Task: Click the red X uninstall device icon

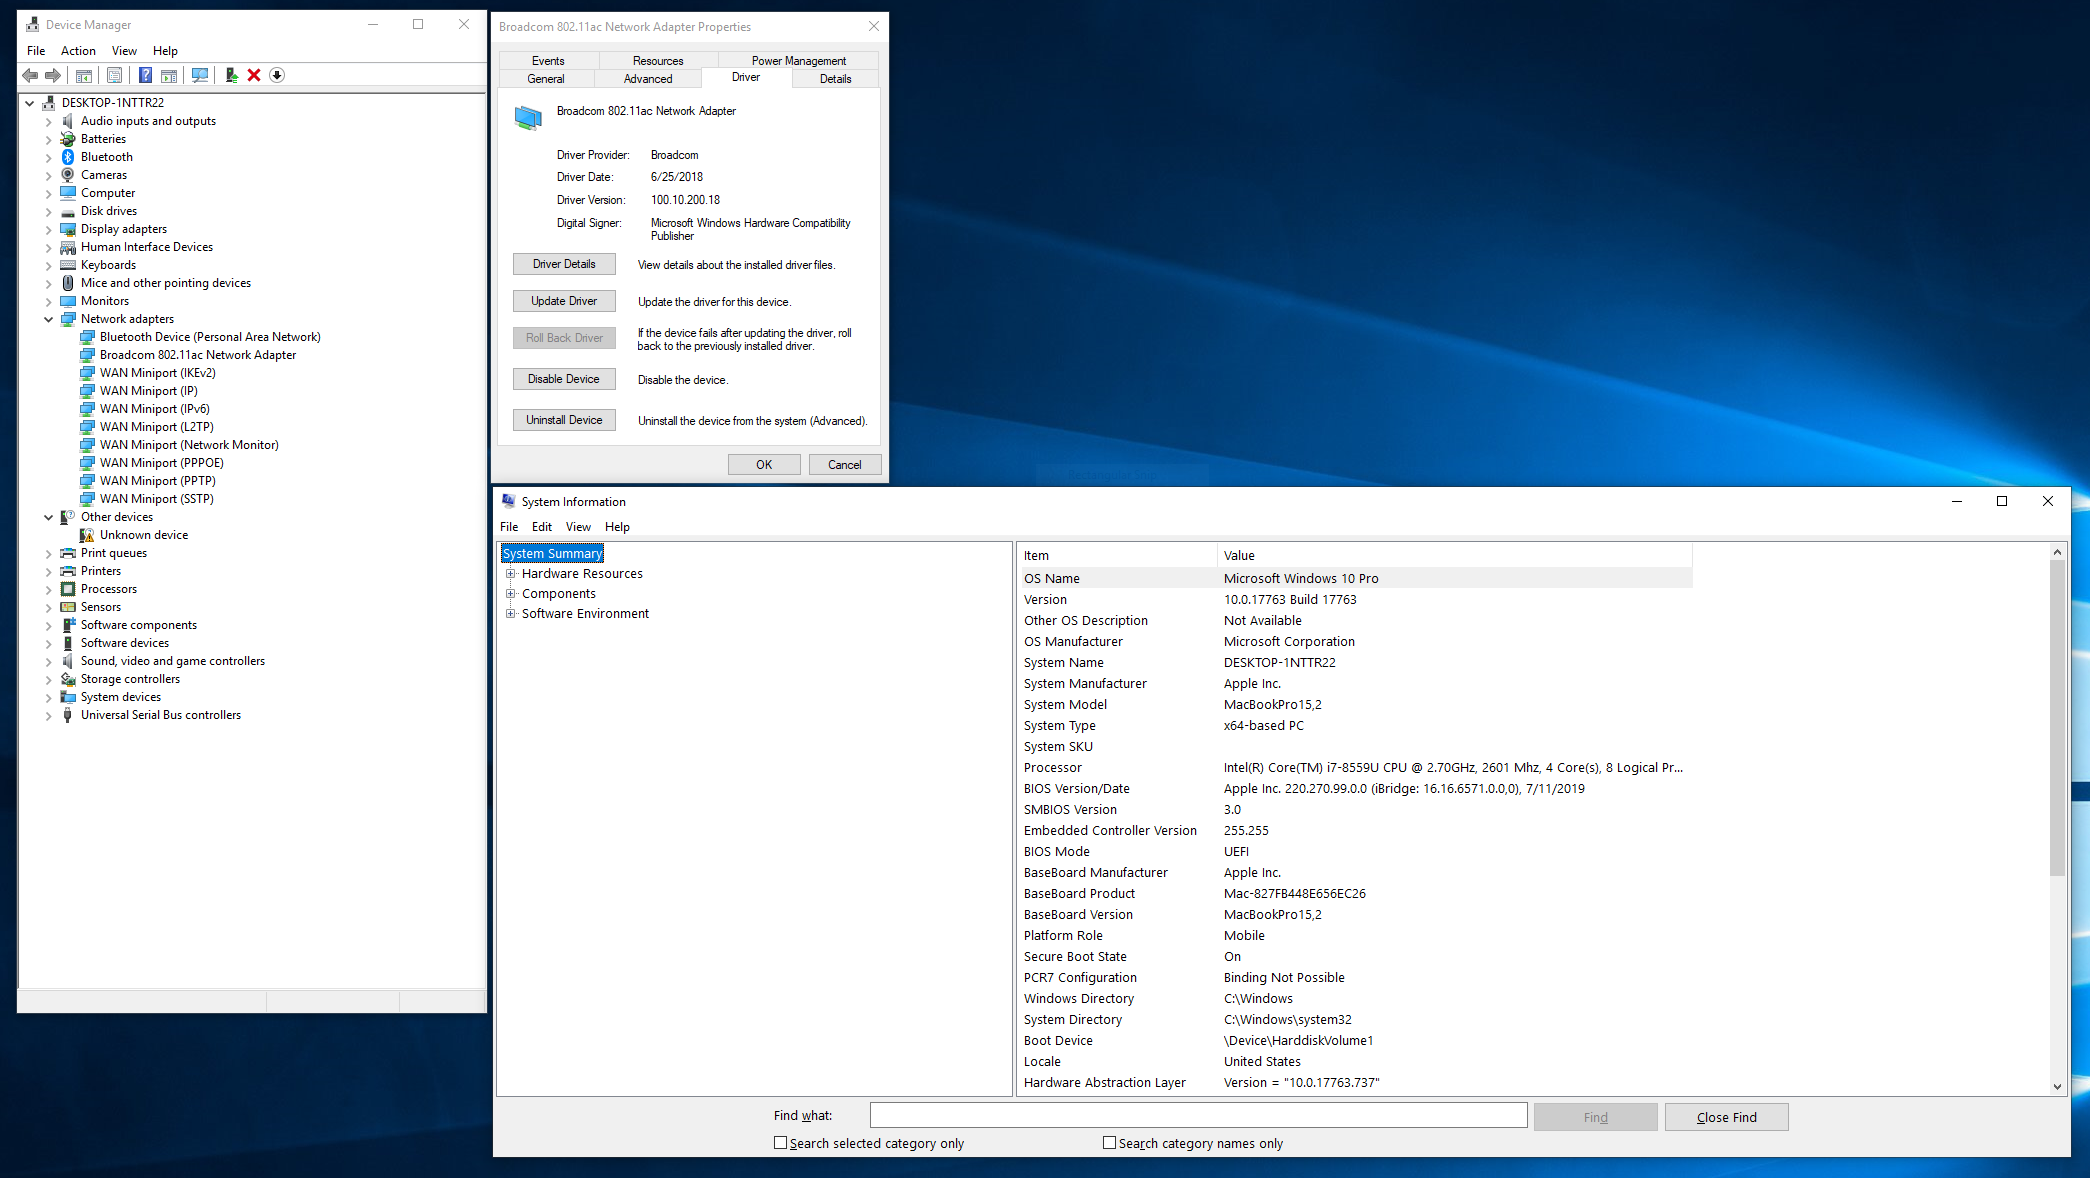Action: tap(254, 75)
